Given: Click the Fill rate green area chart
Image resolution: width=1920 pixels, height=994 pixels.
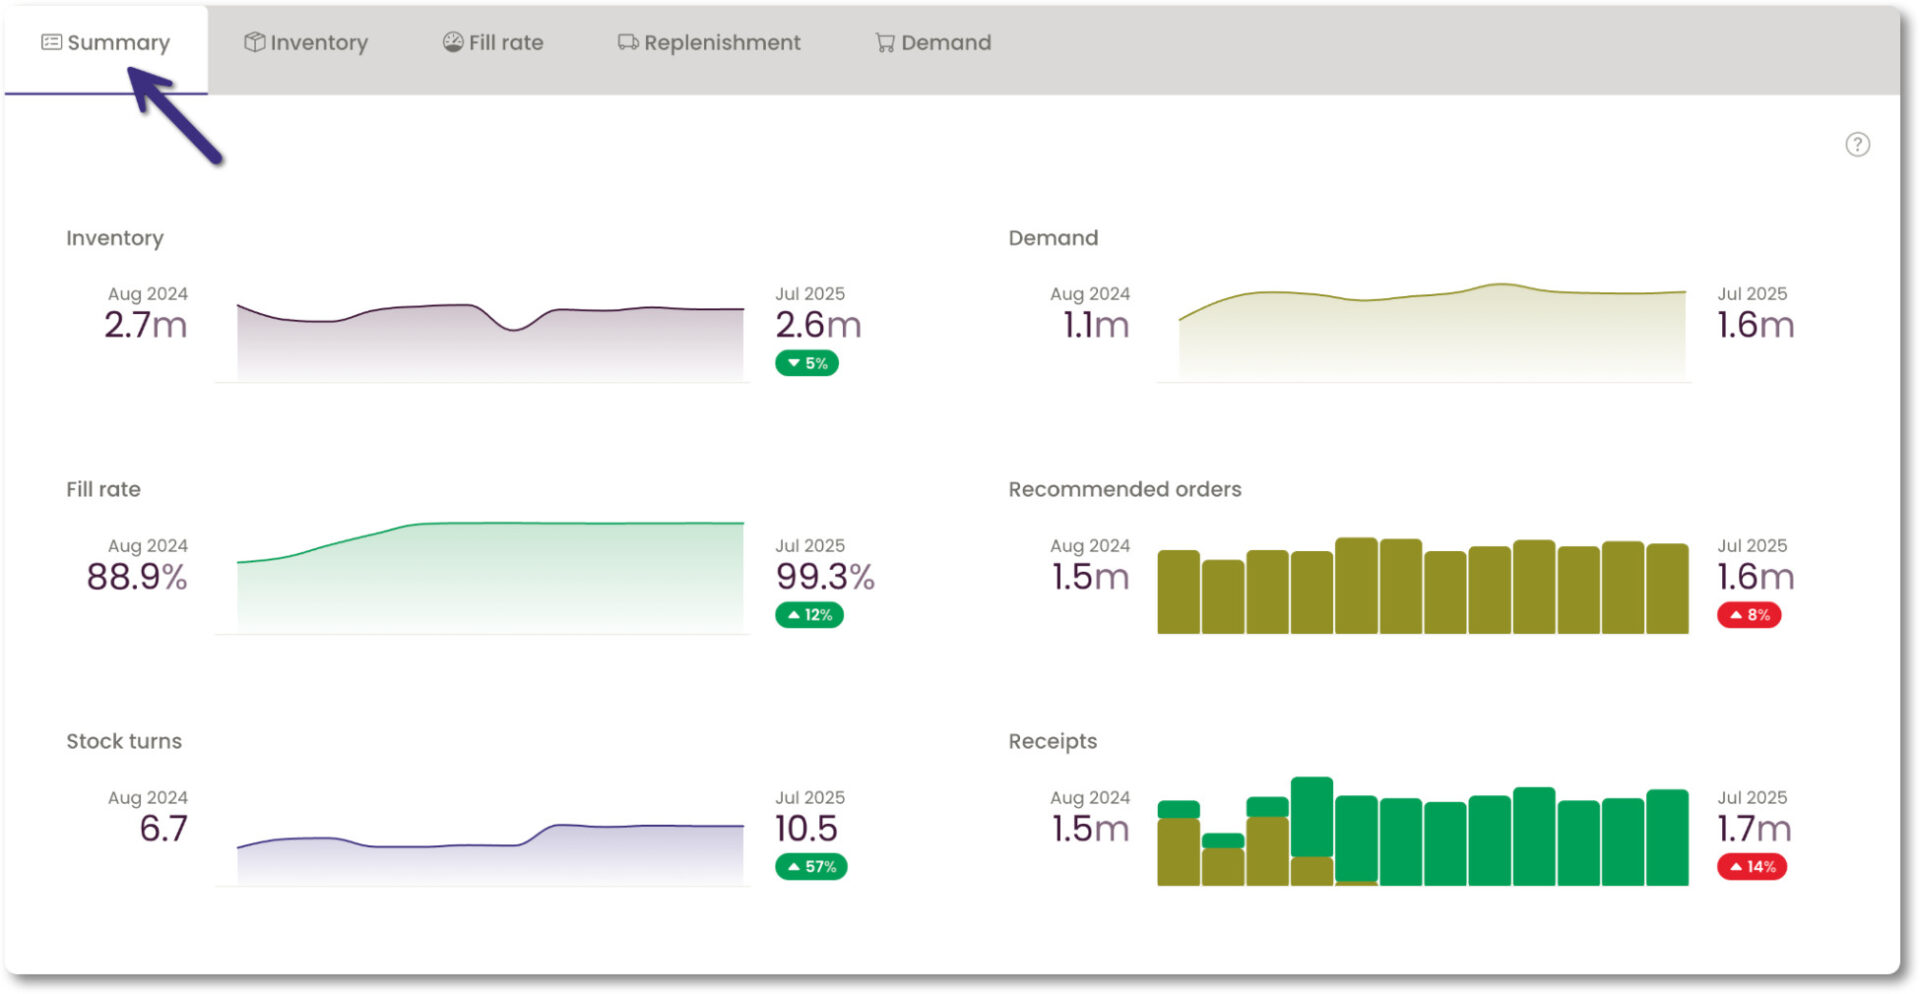Looking at the screenshot, I should [x=490, y=577].
